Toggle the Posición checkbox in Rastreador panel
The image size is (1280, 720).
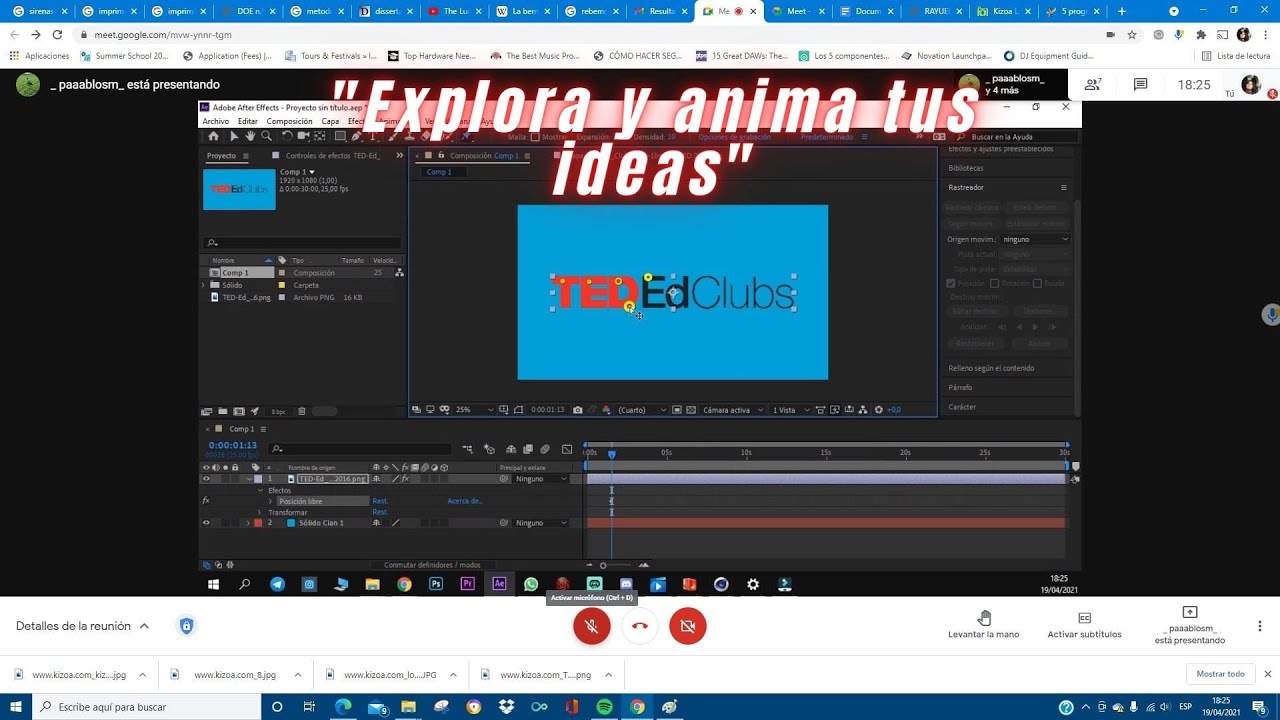[x=951, y=283]
